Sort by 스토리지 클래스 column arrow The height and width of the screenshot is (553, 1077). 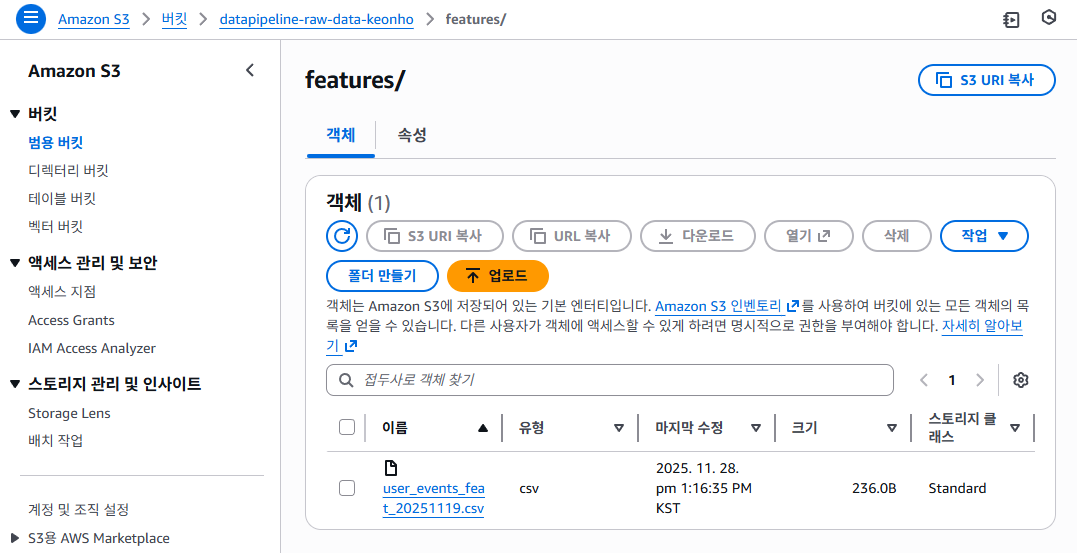(1014, 428)
